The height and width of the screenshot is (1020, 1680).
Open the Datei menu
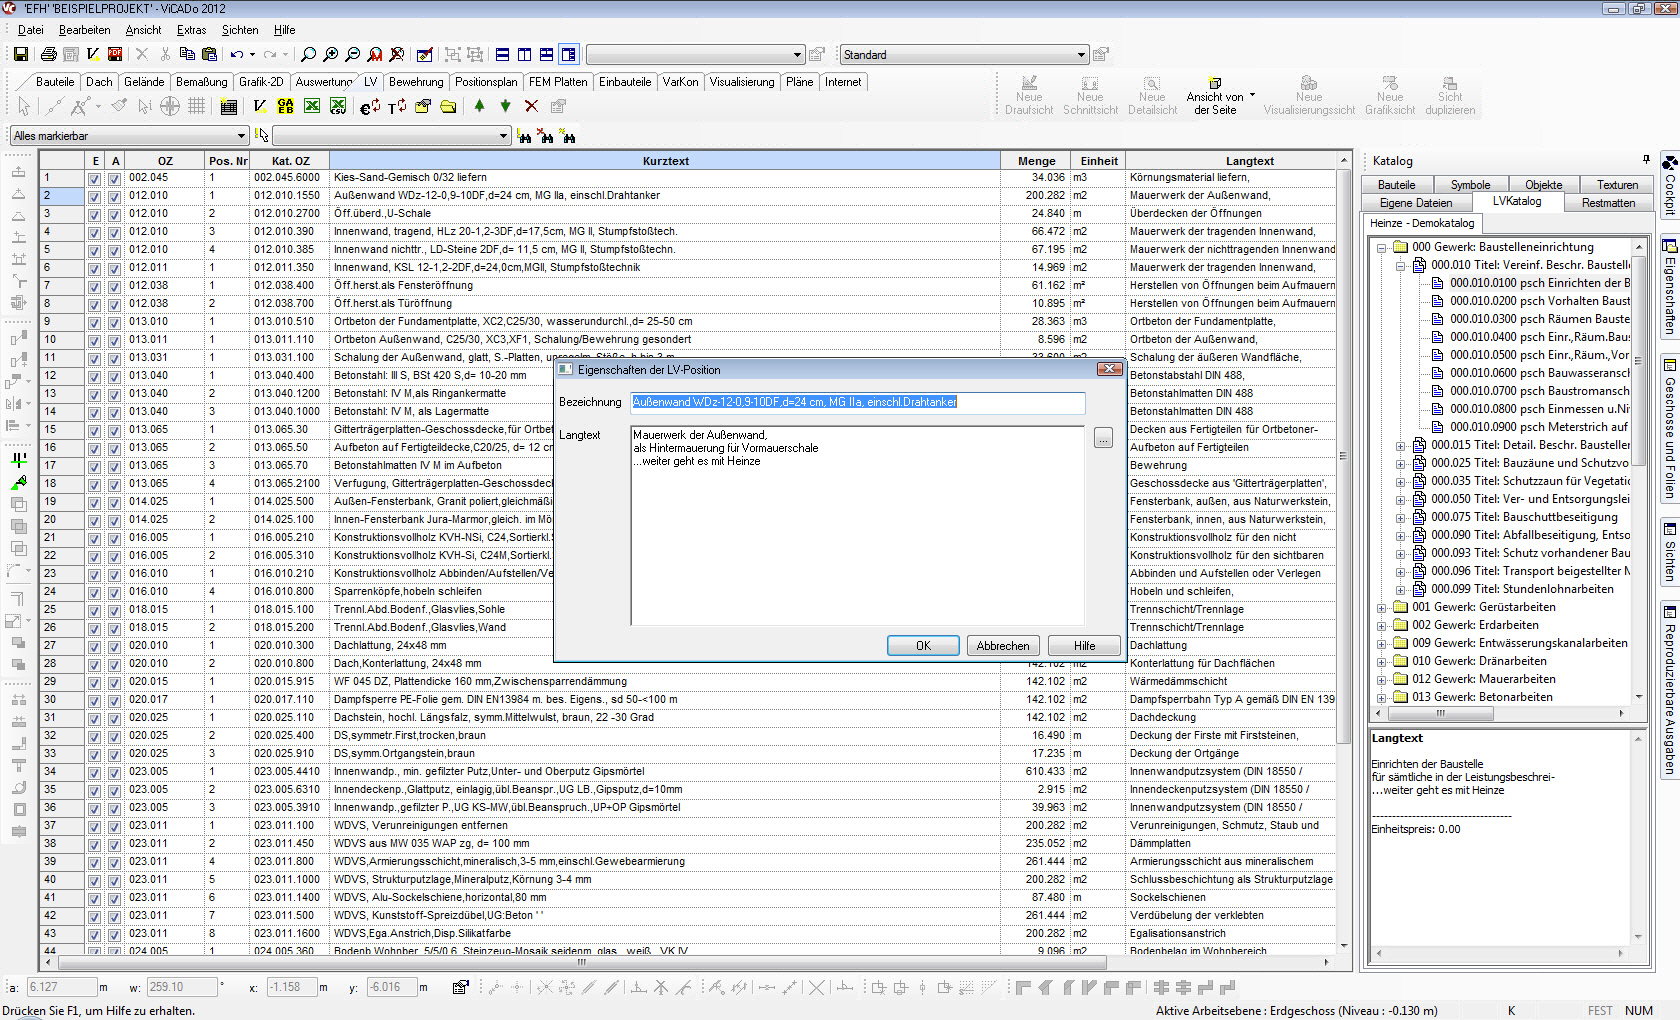(x=31, y=30)
